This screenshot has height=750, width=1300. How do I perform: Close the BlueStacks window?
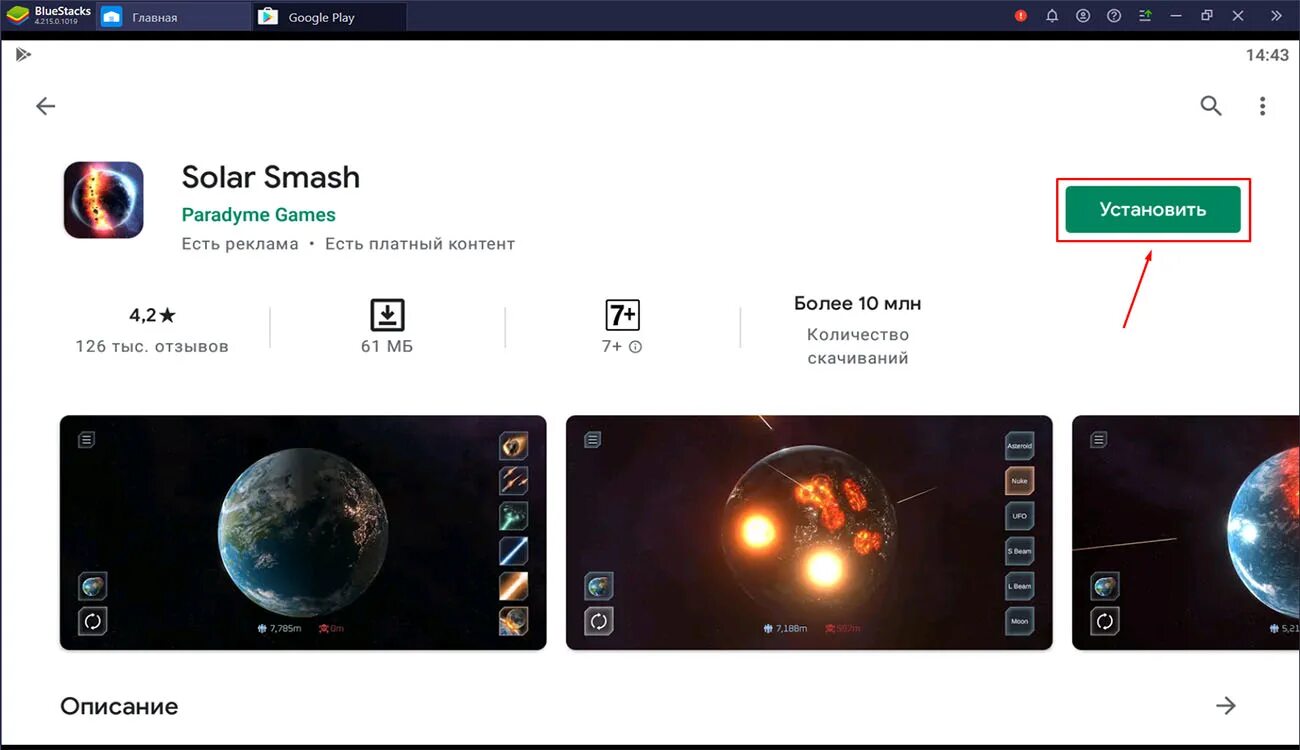[x=1238, y=16]
